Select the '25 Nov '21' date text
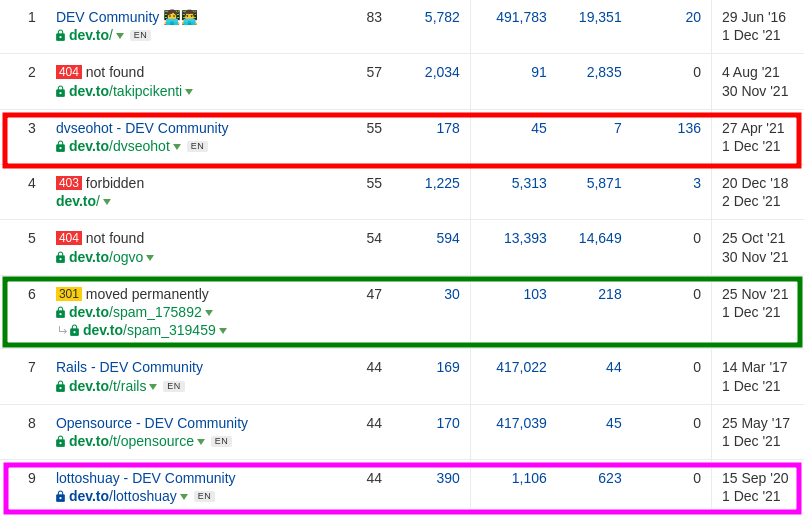 [755, 294]
